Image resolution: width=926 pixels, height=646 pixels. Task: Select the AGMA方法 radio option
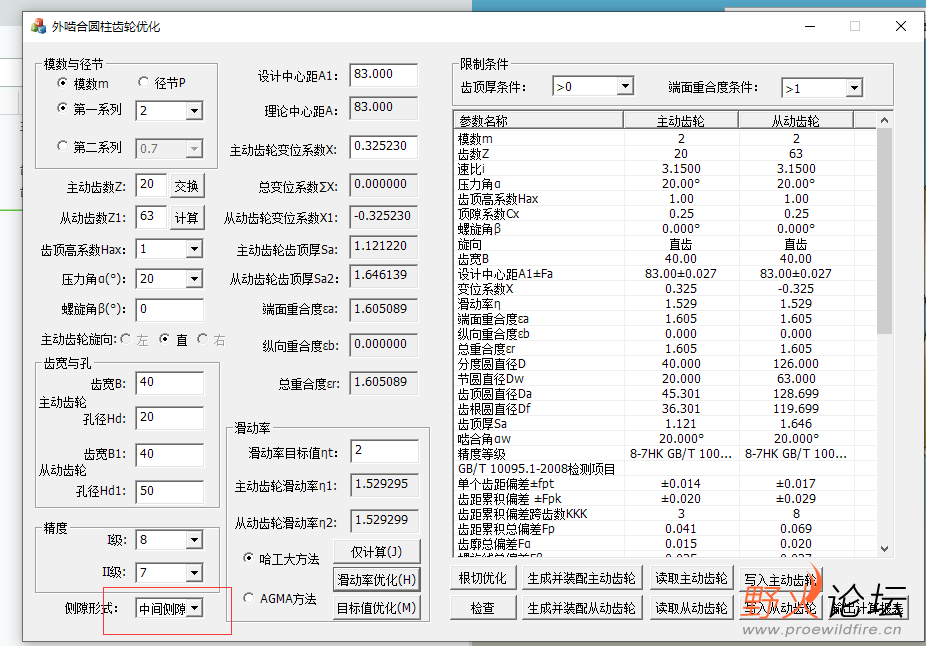click(249, 598)
